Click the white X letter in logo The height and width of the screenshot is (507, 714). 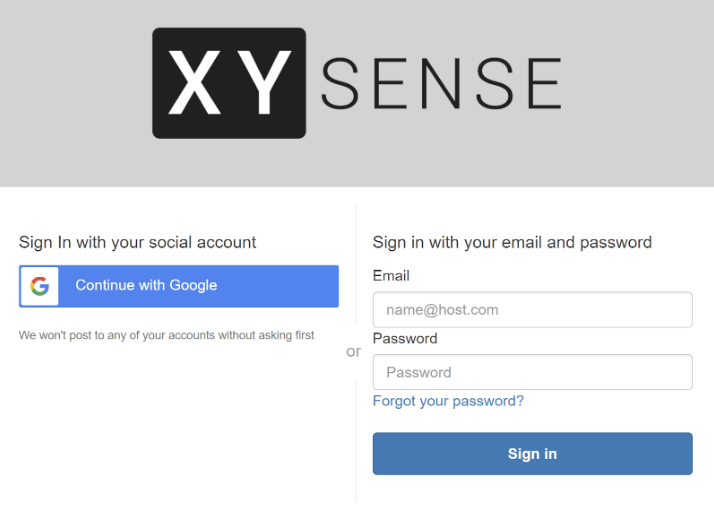(x=195, y=82)
